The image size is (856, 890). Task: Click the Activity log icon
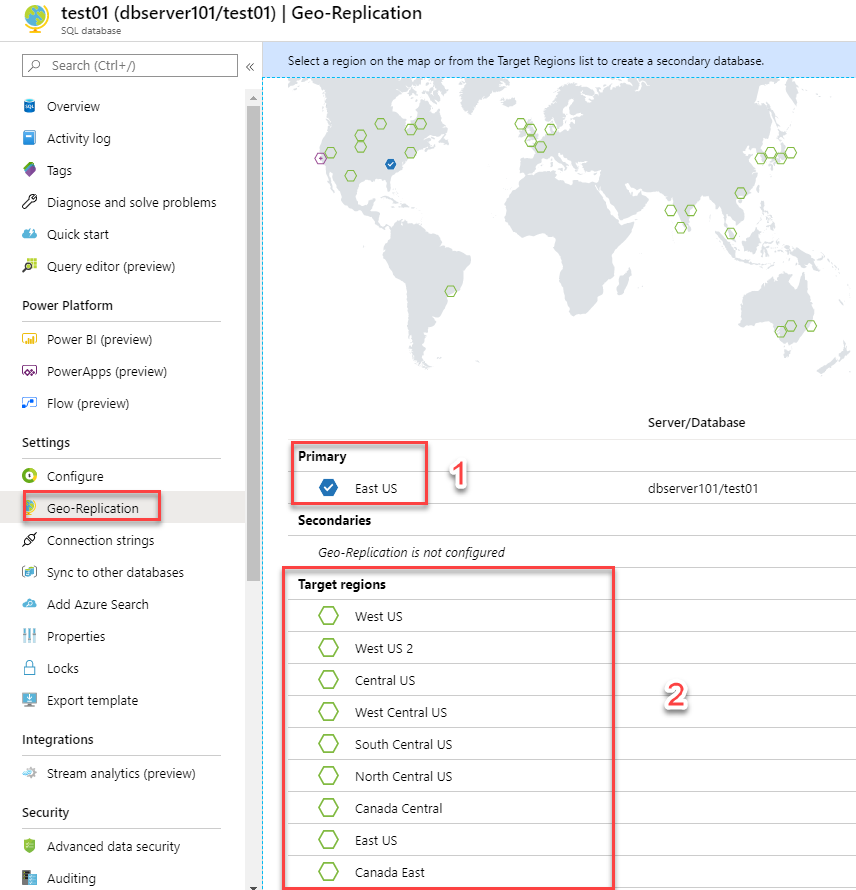[30, 138]
